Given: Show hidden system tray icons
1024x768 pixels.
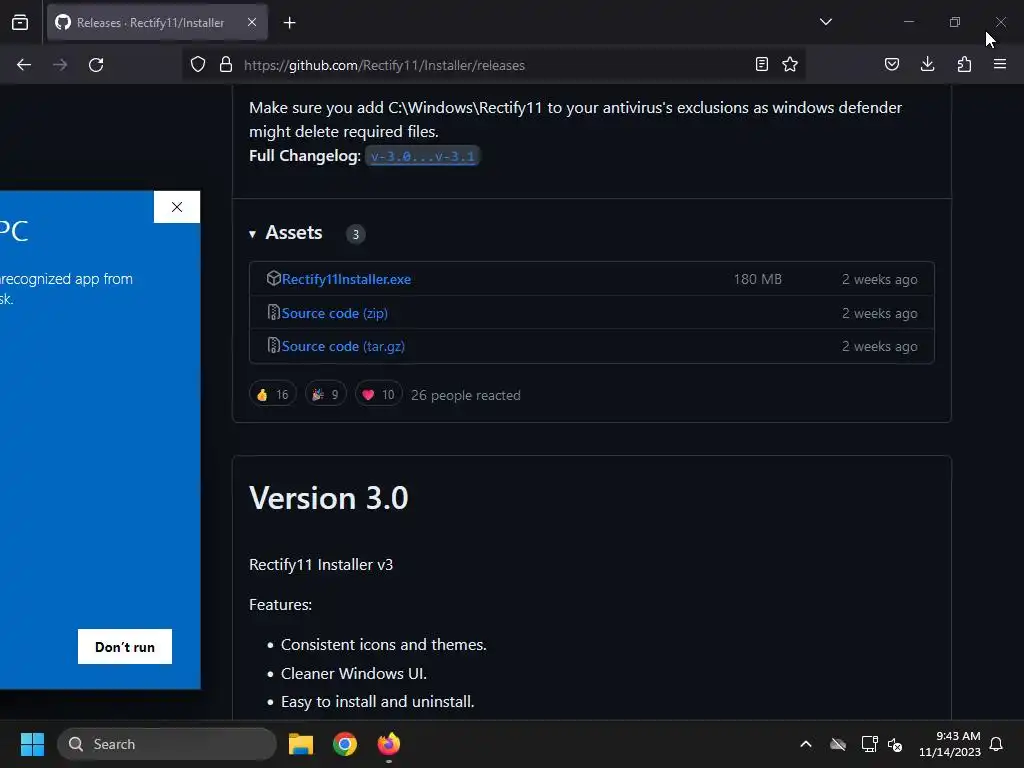Looking at the screenshot, I should coord(806,744).
